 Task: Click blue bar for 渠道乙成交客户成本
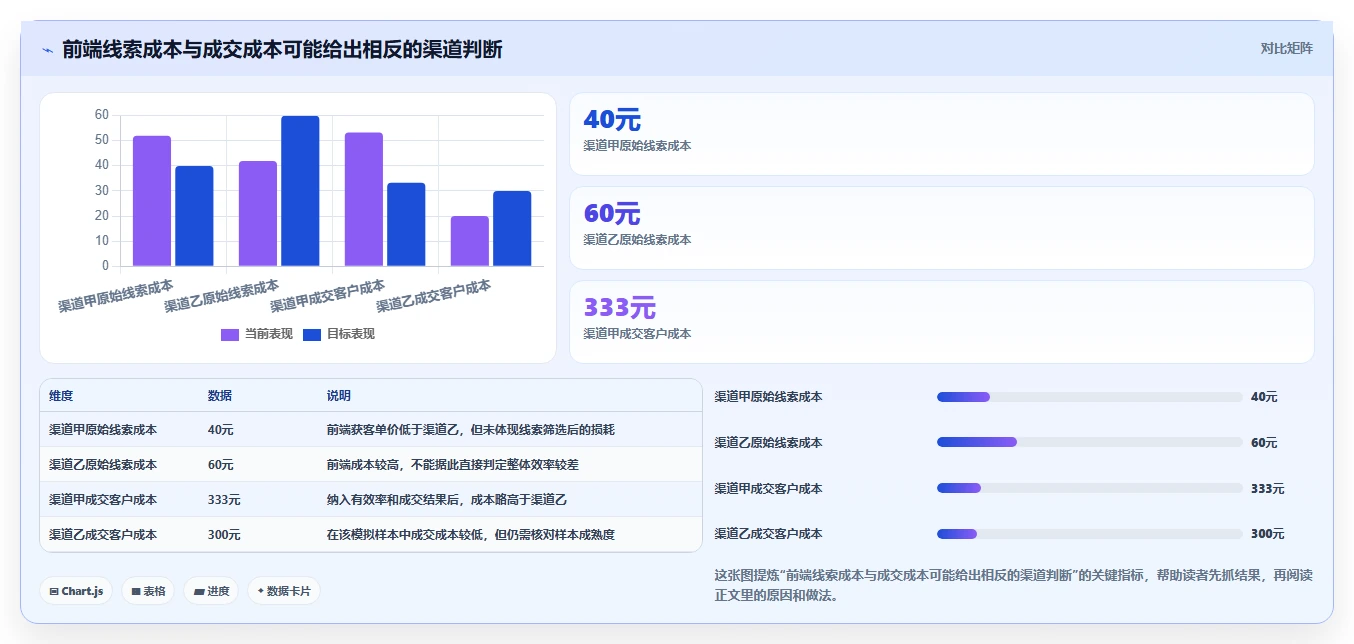(512, 228)
